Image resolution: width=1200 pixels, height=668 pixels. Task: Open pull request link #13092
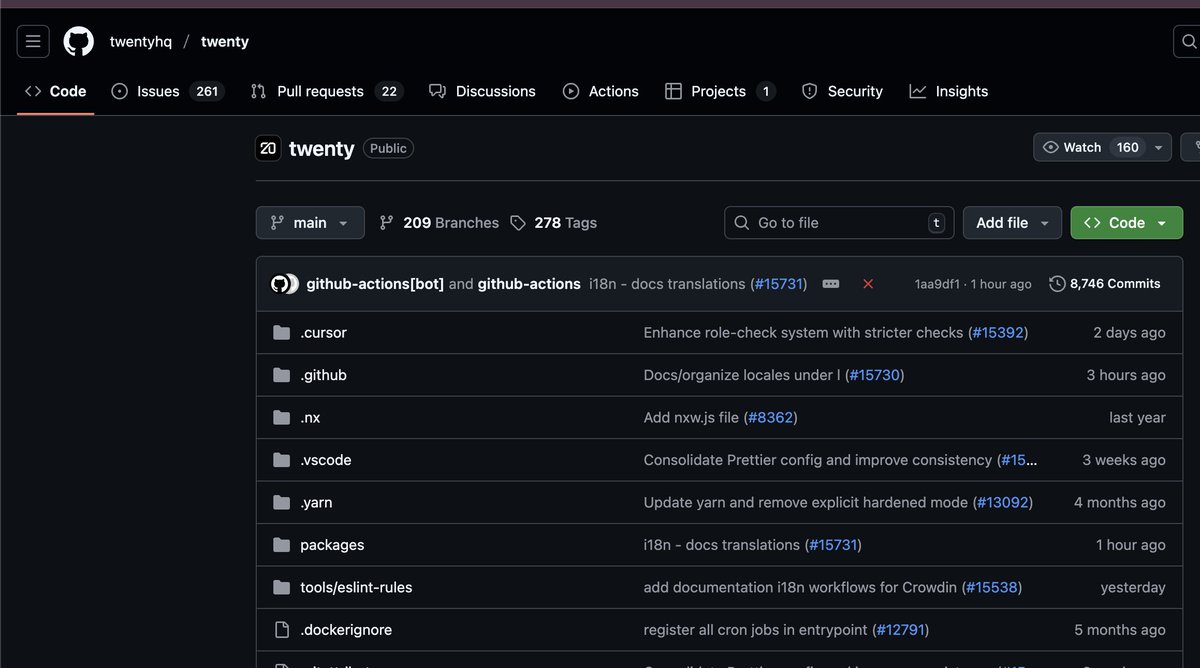tap(1003, 502)
